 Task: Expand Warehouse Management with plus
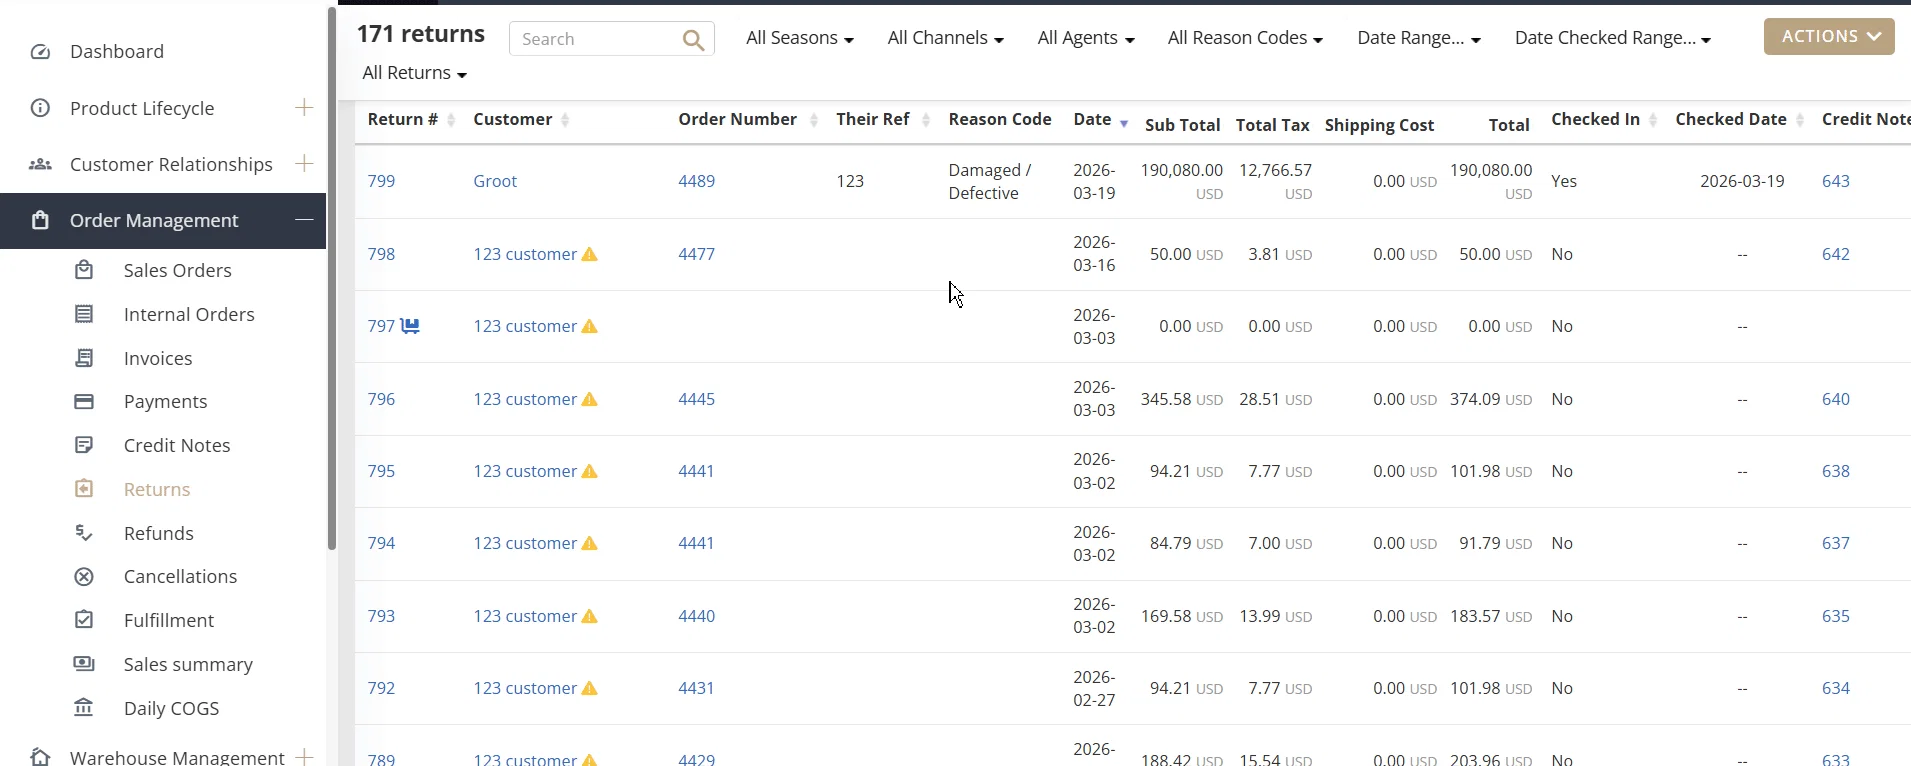[x=304, y=756]
